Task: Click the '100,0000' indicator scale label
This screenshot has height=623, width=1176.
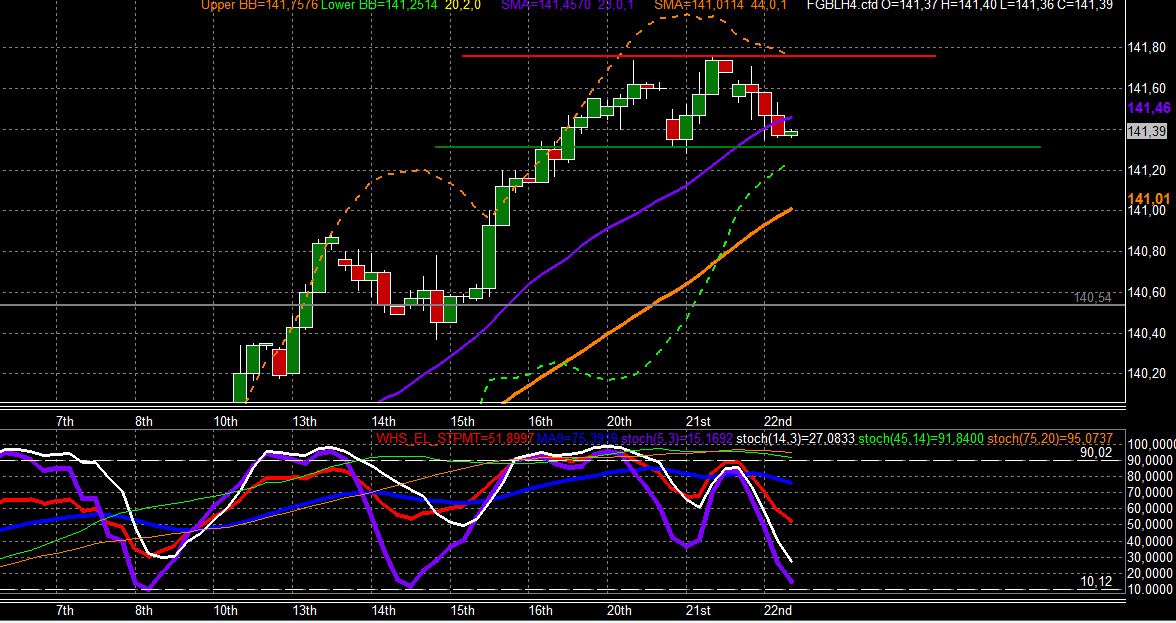Action: coord(1149,444)
